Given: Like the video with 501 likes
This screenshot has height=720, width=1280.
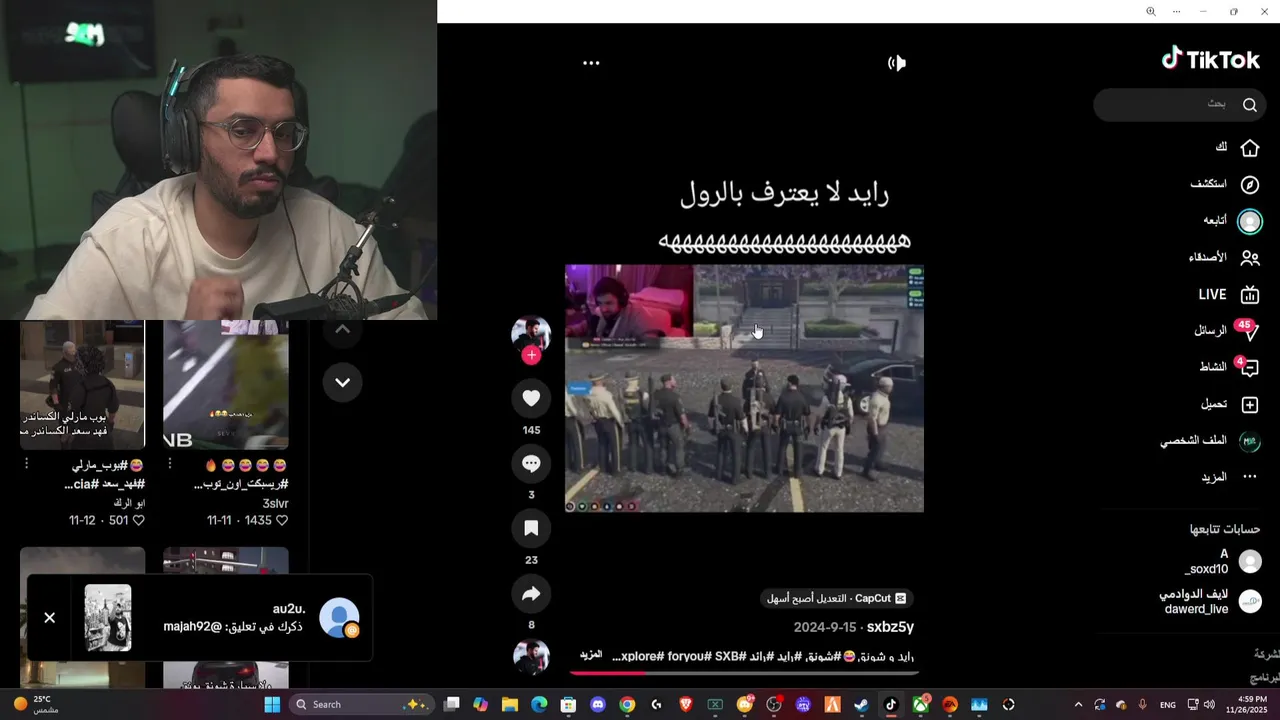Looking at the screenshot, I should (x=139, y=521).
